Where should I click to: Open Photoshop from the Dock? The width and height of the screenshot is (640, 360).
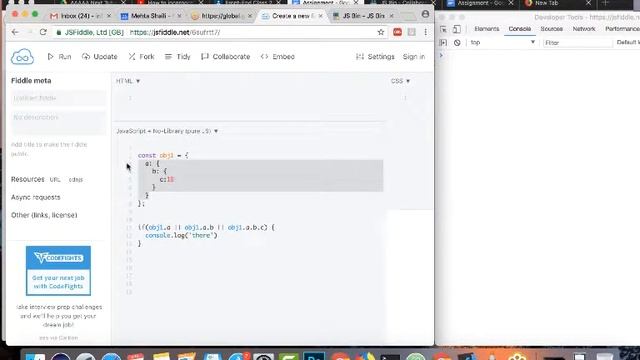coord(314,356)
